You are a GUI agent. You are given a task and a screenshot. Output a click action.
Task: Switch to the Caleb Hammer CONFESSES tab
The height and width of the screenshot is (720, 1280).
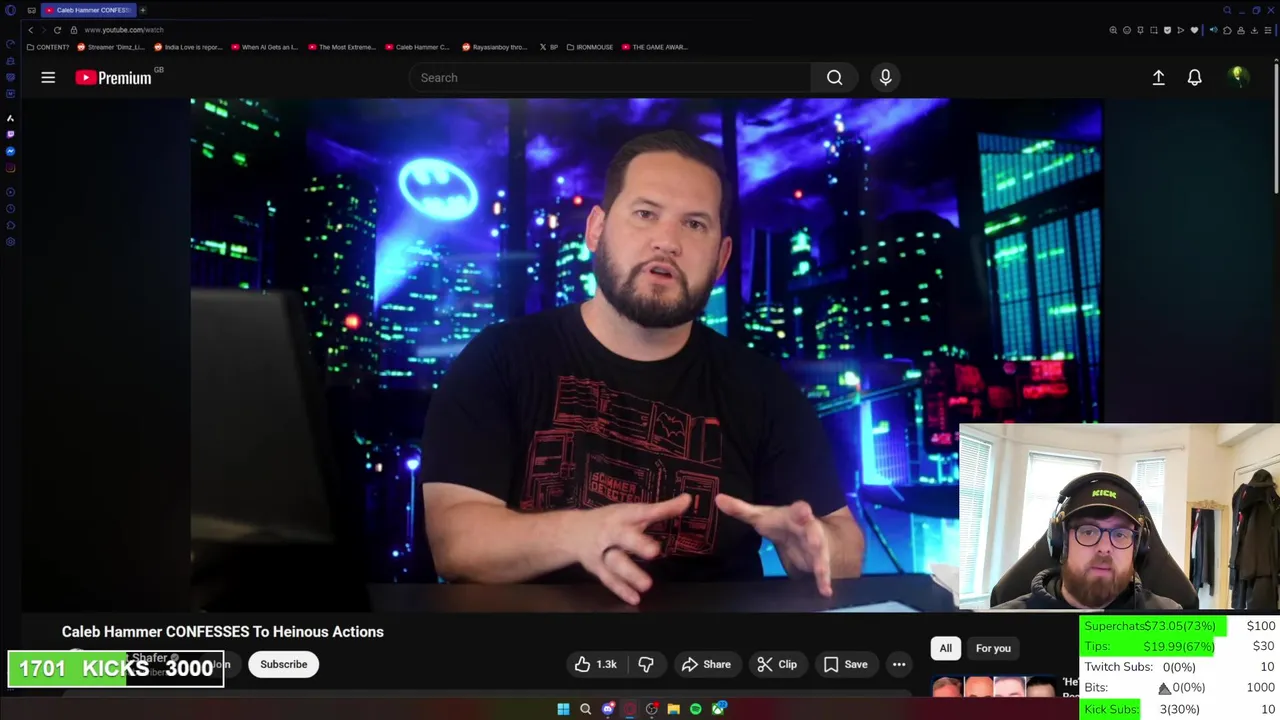click(x=88, y=10)
